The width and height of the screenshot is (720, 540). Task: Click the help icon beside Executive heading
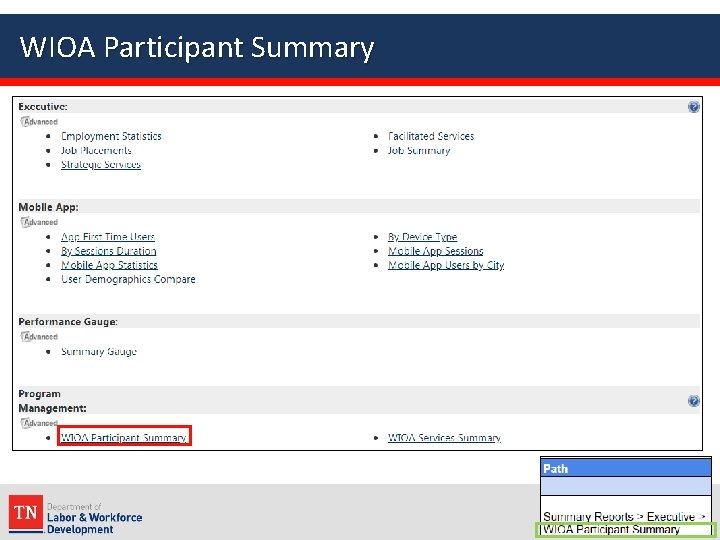pos(693,107)
